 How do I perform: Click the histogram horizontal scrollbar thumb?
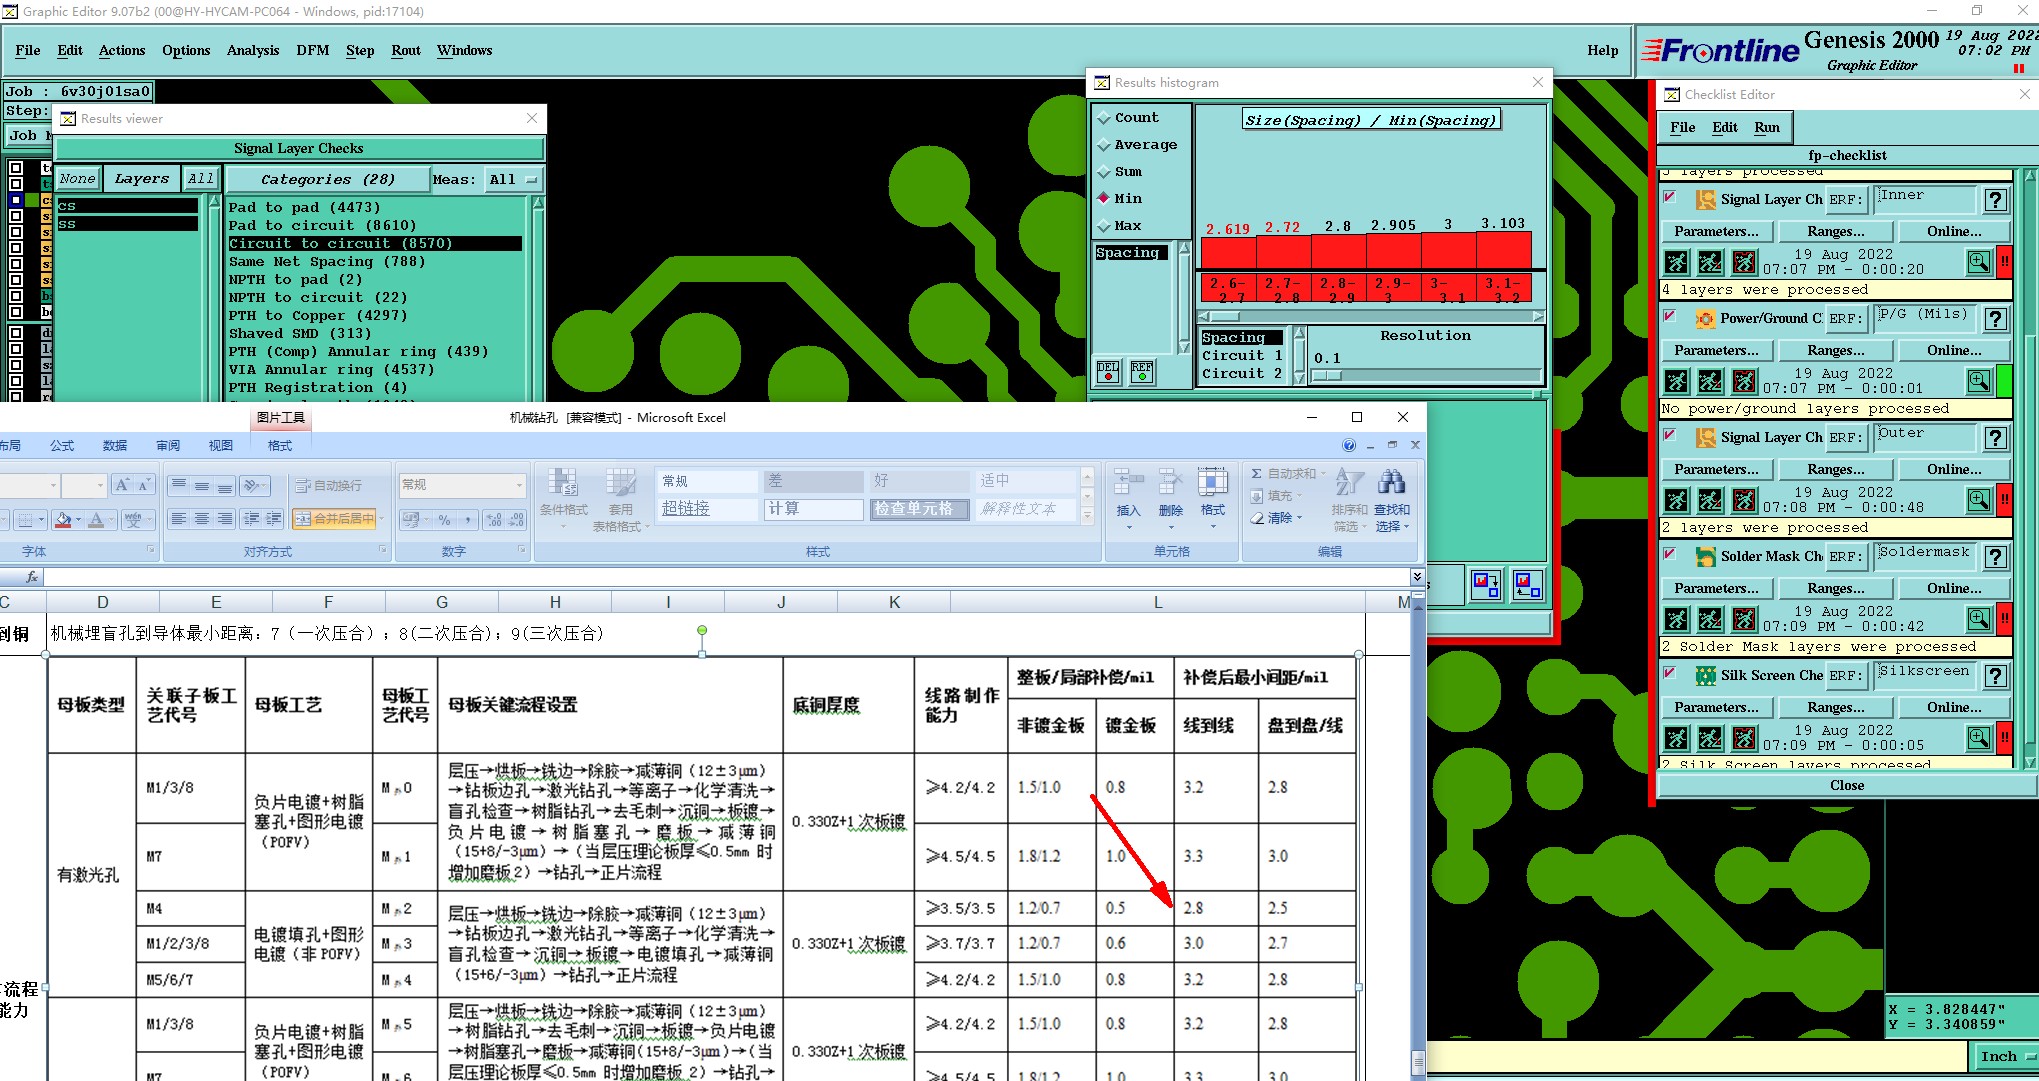tap(1227, 317)
